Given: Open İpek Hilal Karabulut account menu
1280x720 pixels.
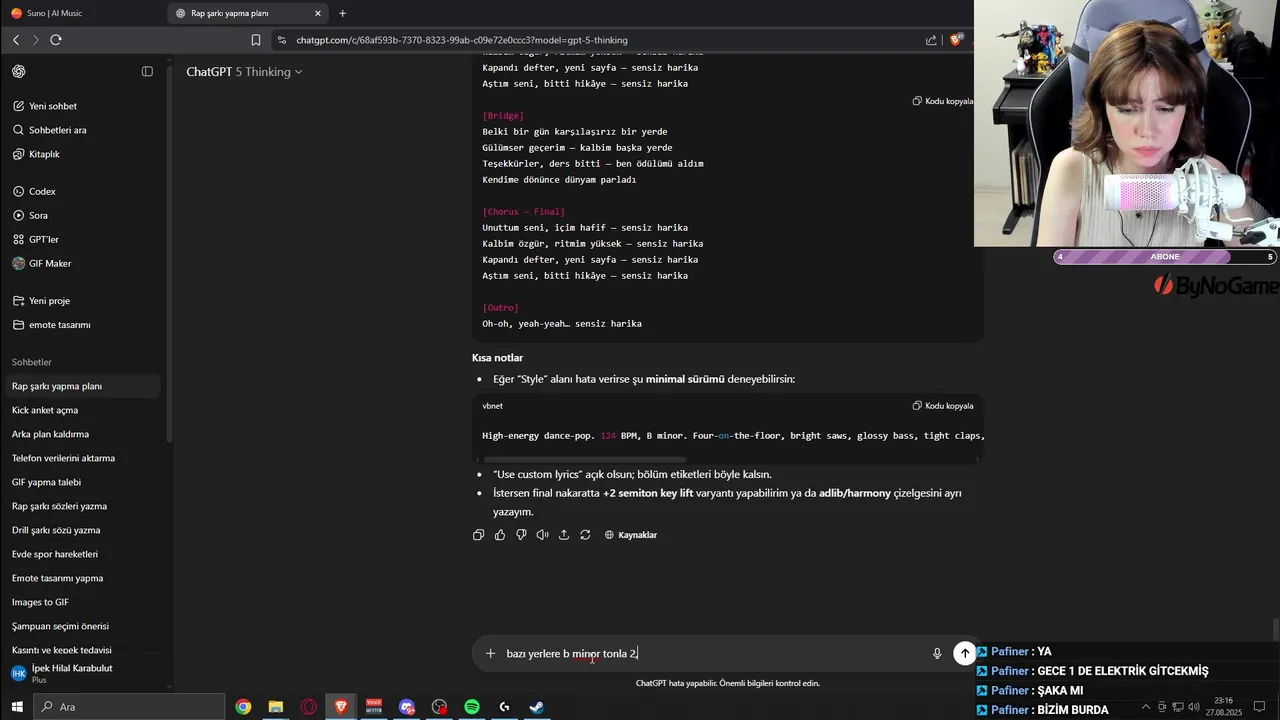Looking at the screenshot, I should click(x=84, y=673).
